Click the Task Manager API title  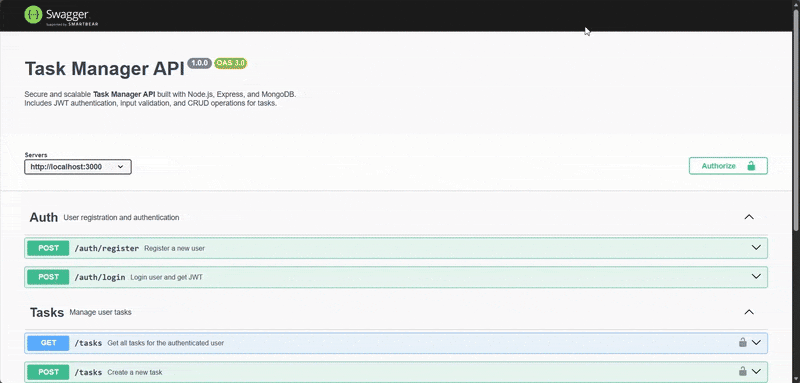click(x=105, y=69)
